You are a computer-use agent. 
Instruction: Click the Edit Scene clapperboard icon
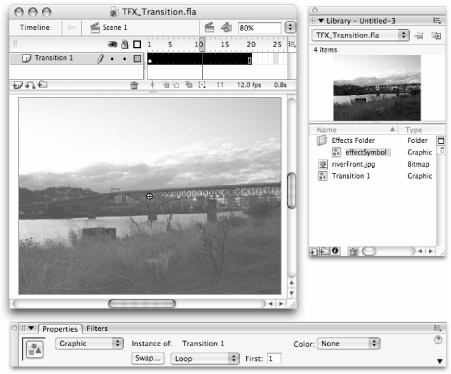(209, 27)
